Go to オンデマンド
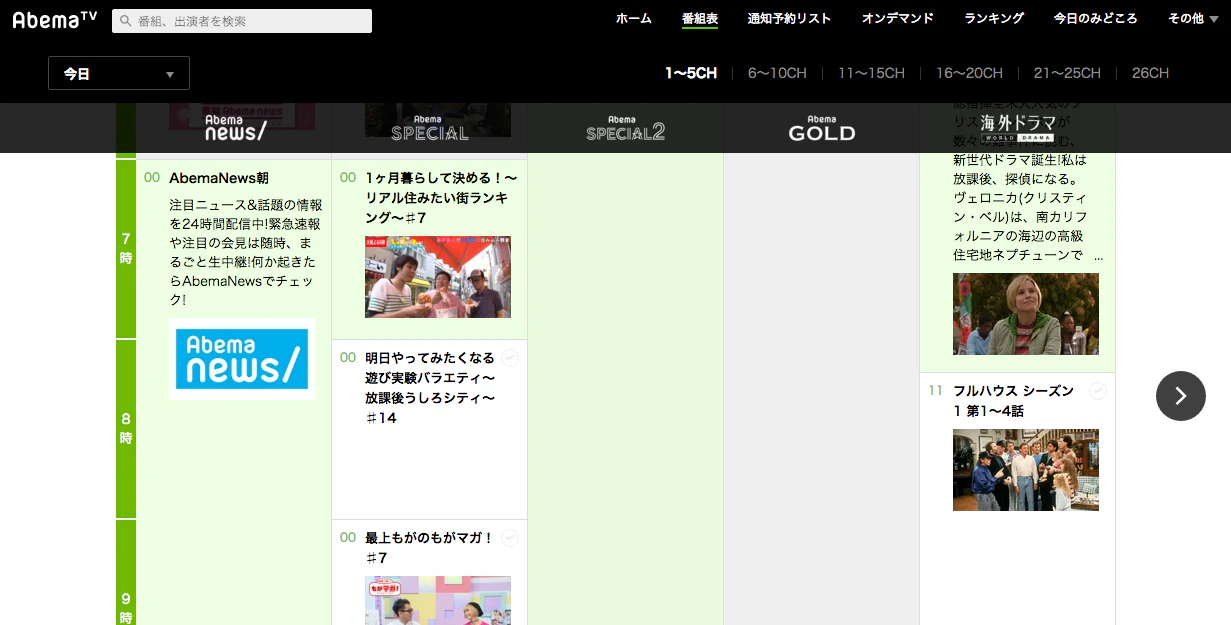 pyautogui.click(x=898, y=18)
